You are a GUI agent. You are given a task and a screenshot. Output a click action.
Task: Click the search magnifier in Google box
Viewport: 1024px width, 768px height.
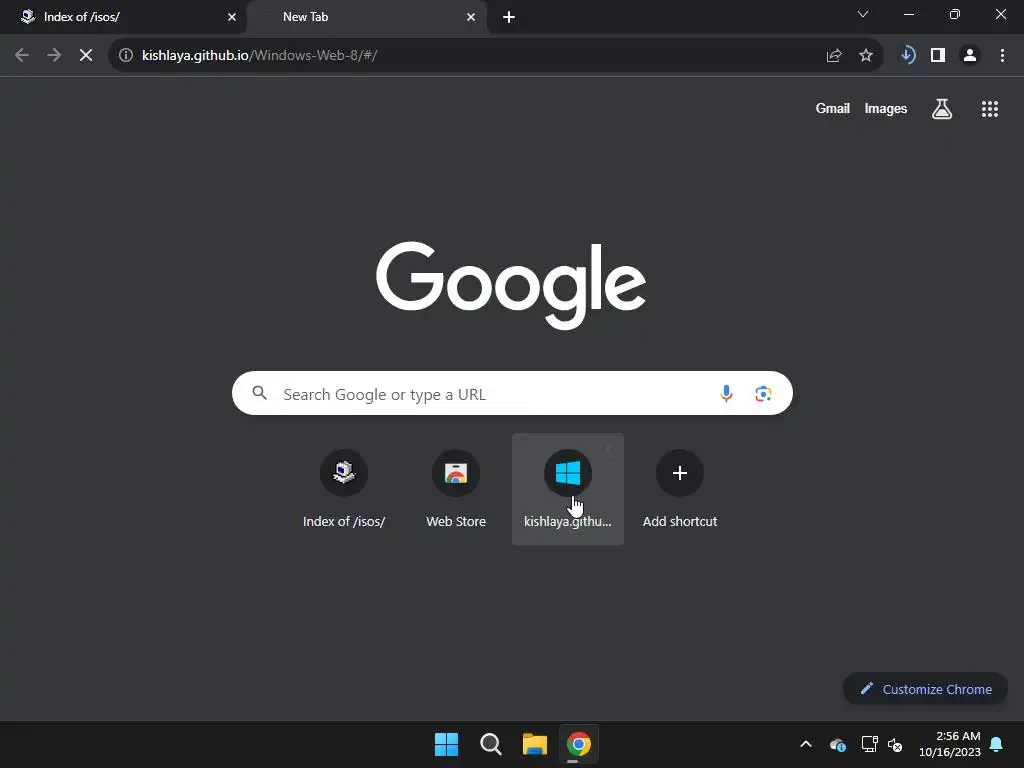(x=260, y=393)
